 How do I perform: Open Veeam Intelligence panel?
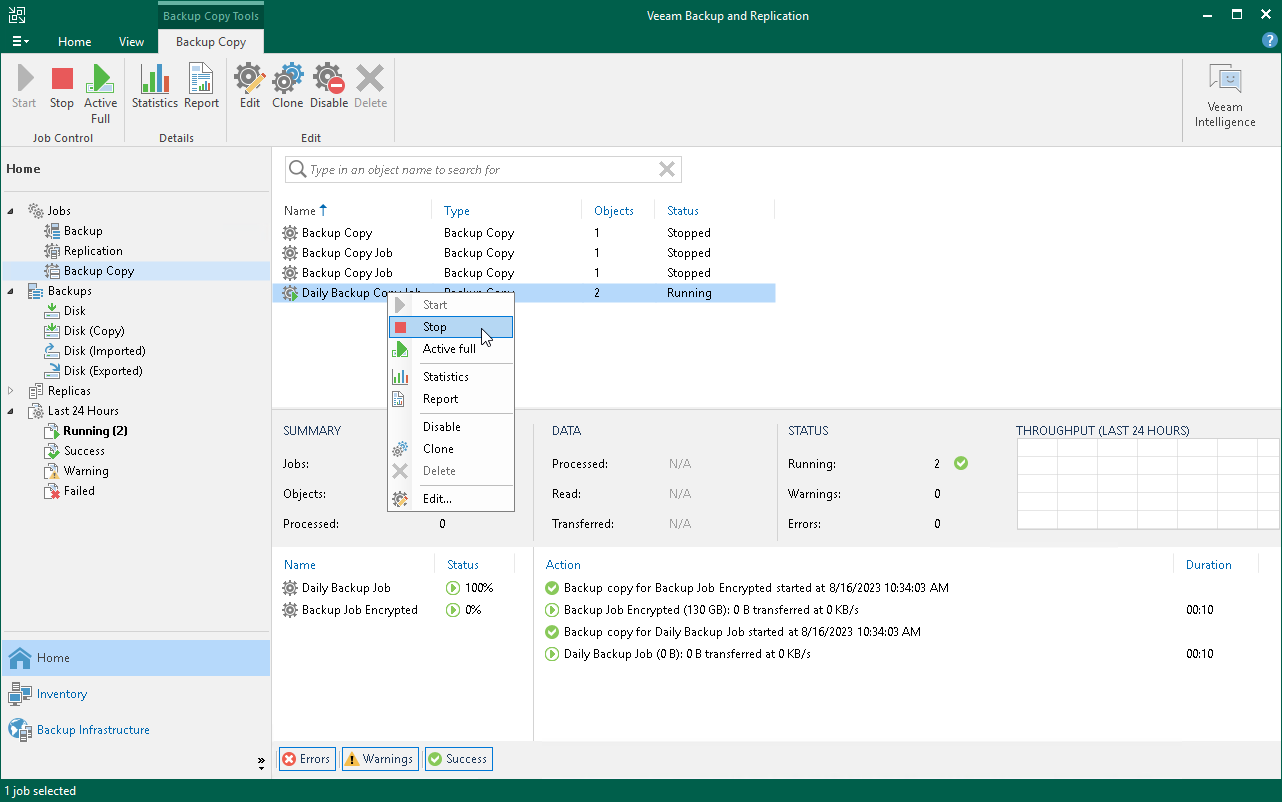pos(1224,90)
